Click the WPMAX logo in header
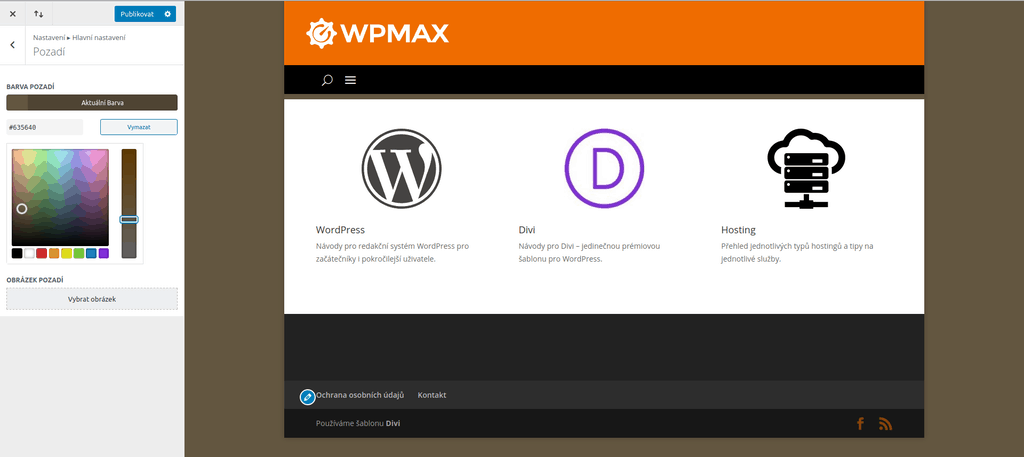 (x=377, y=33)
